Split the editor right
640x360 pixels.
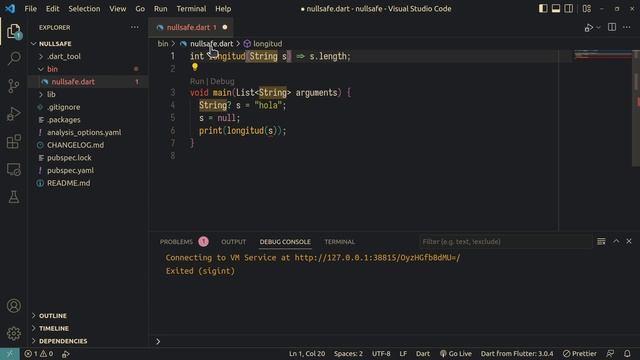(x=612, y=27)
